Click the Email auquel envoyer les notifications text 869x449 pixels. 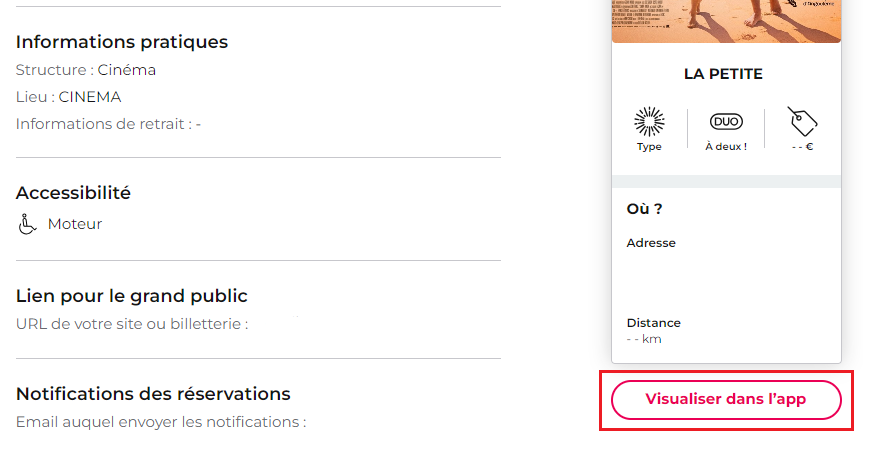click(161, 422)
